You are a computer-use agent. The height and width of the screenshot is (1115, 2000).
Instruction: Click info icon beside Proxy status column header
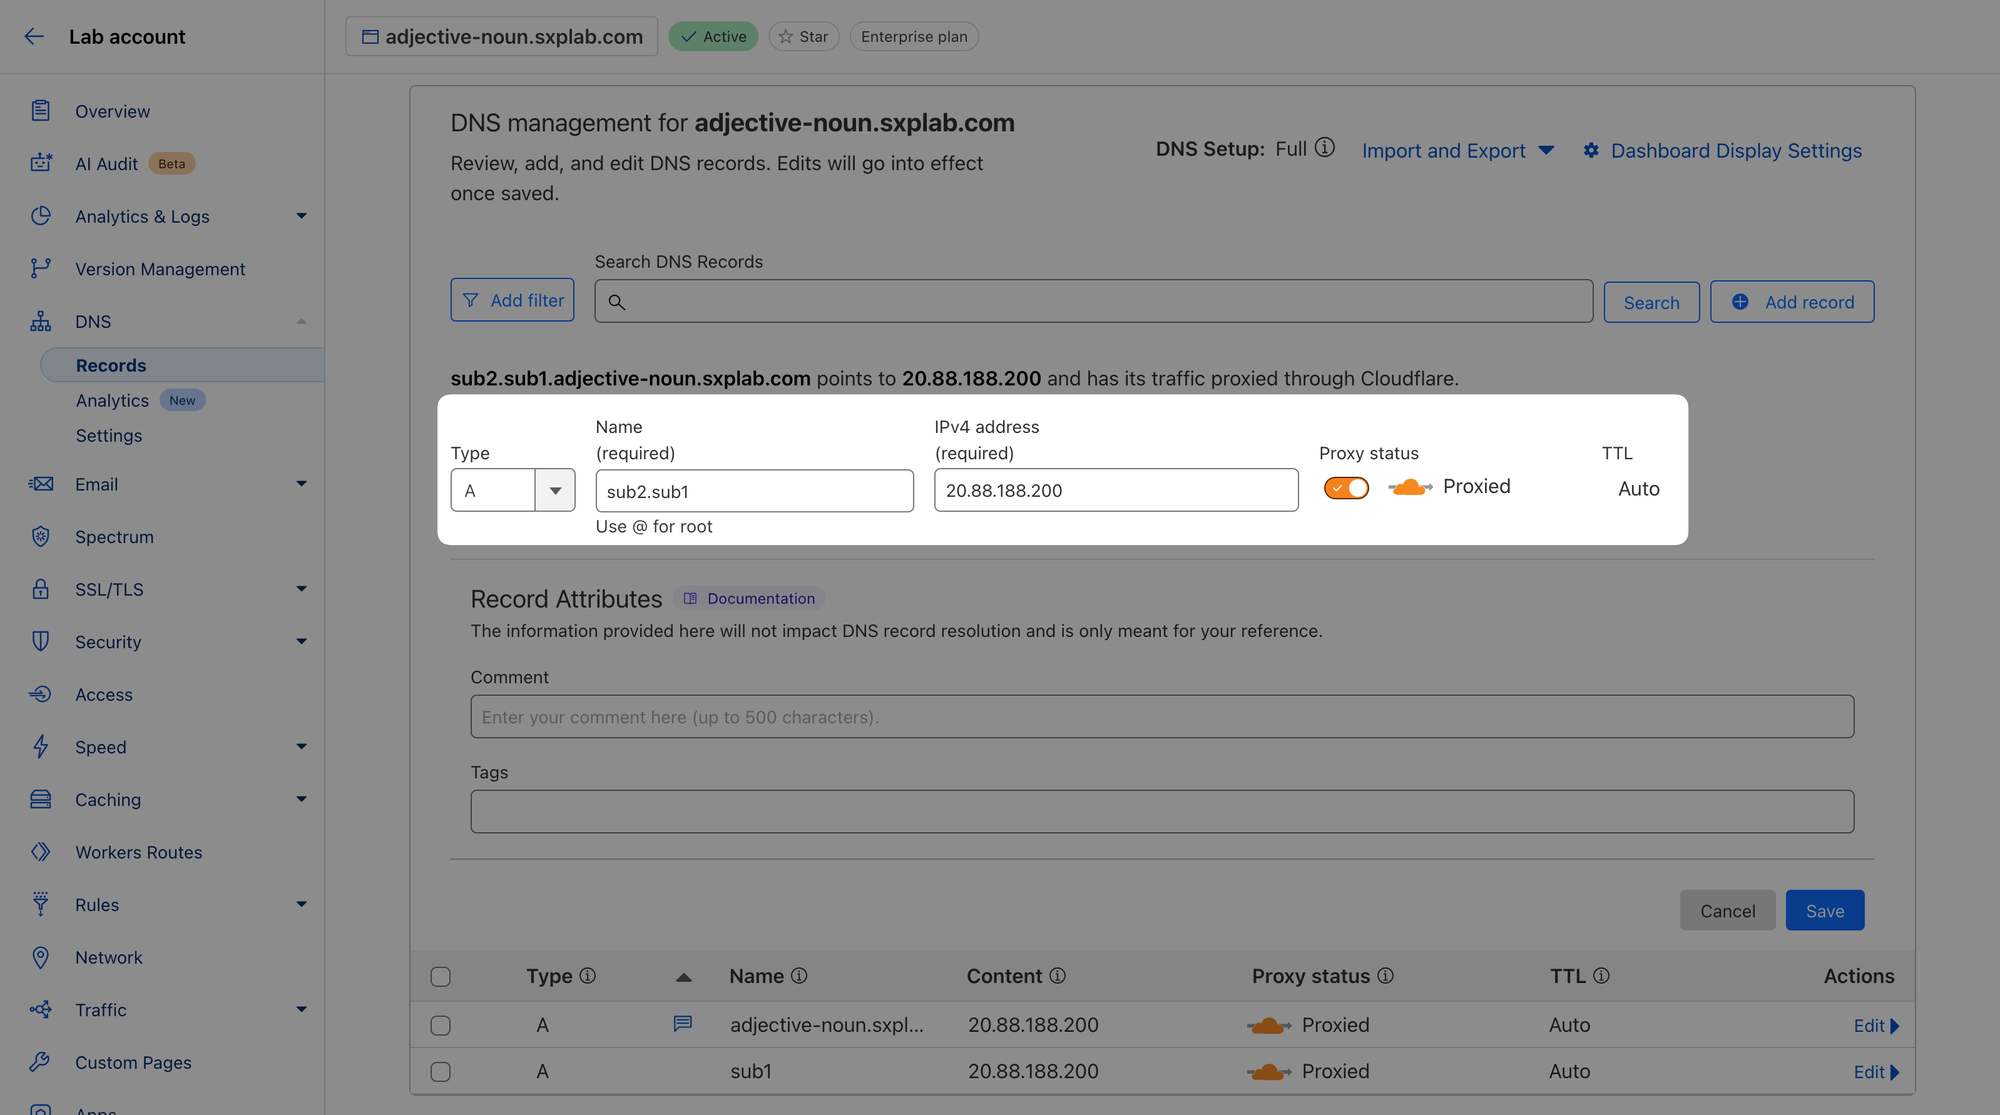tap(1386, 975)
